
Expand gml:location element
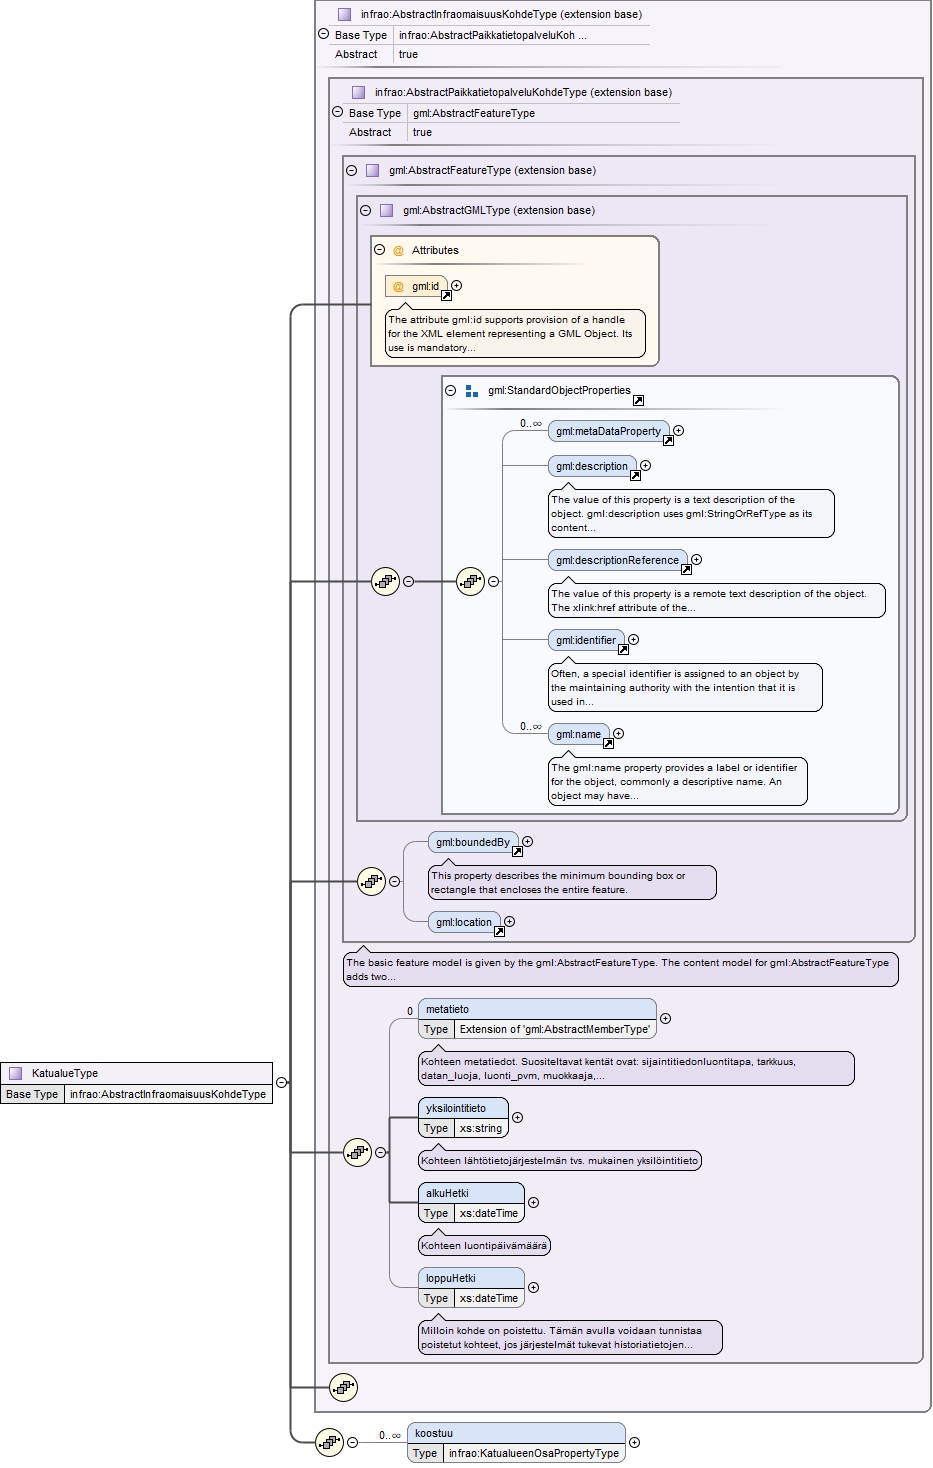[509, 921]
